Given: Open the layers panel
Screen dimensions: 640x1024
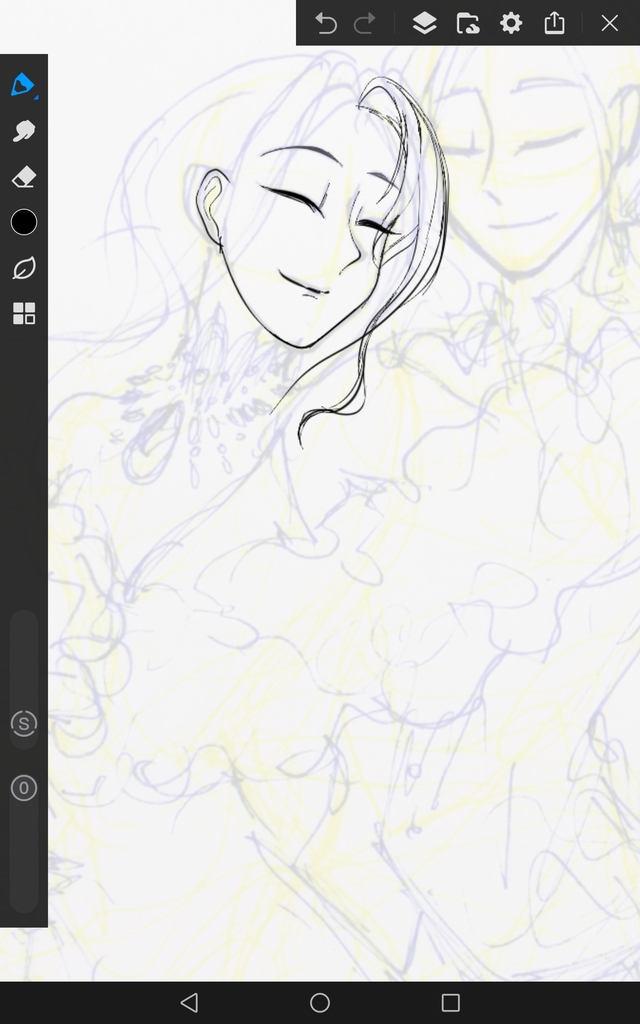Looking at the screenshot, I should (424, 23).
